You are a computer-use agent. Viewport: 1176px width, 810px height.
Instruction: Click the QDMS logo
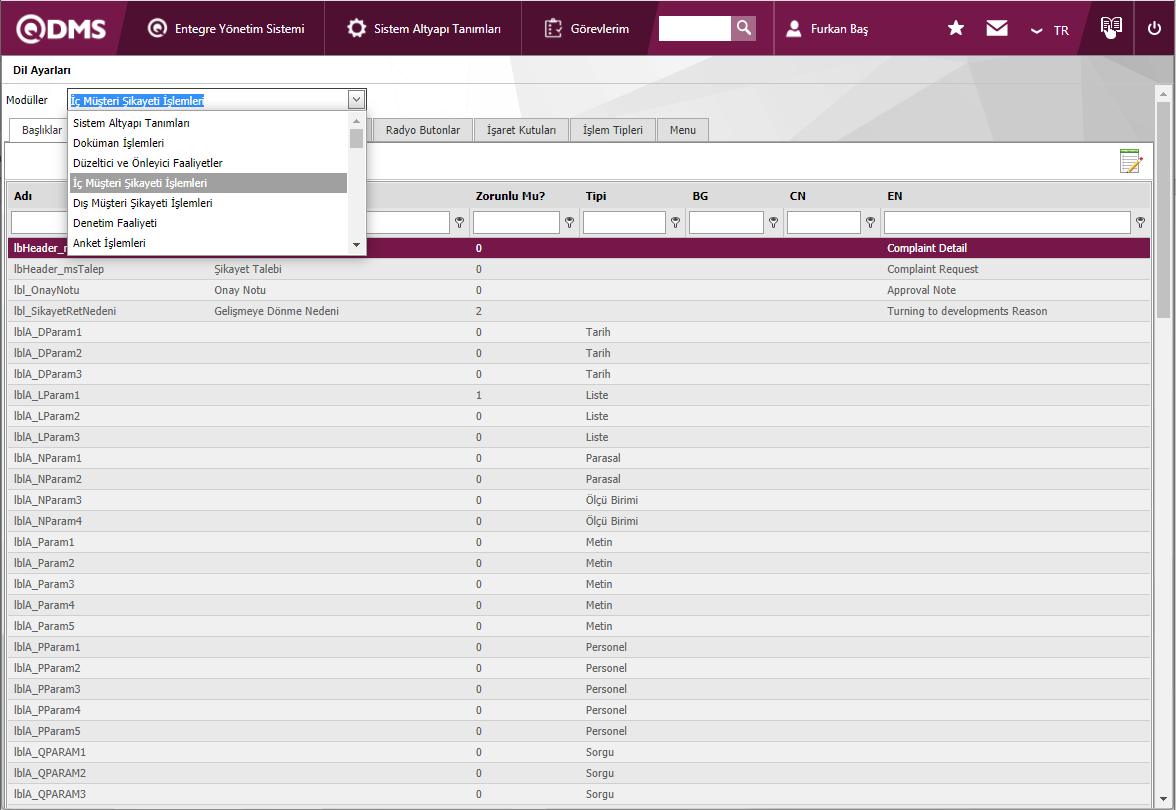coord(61,28)
